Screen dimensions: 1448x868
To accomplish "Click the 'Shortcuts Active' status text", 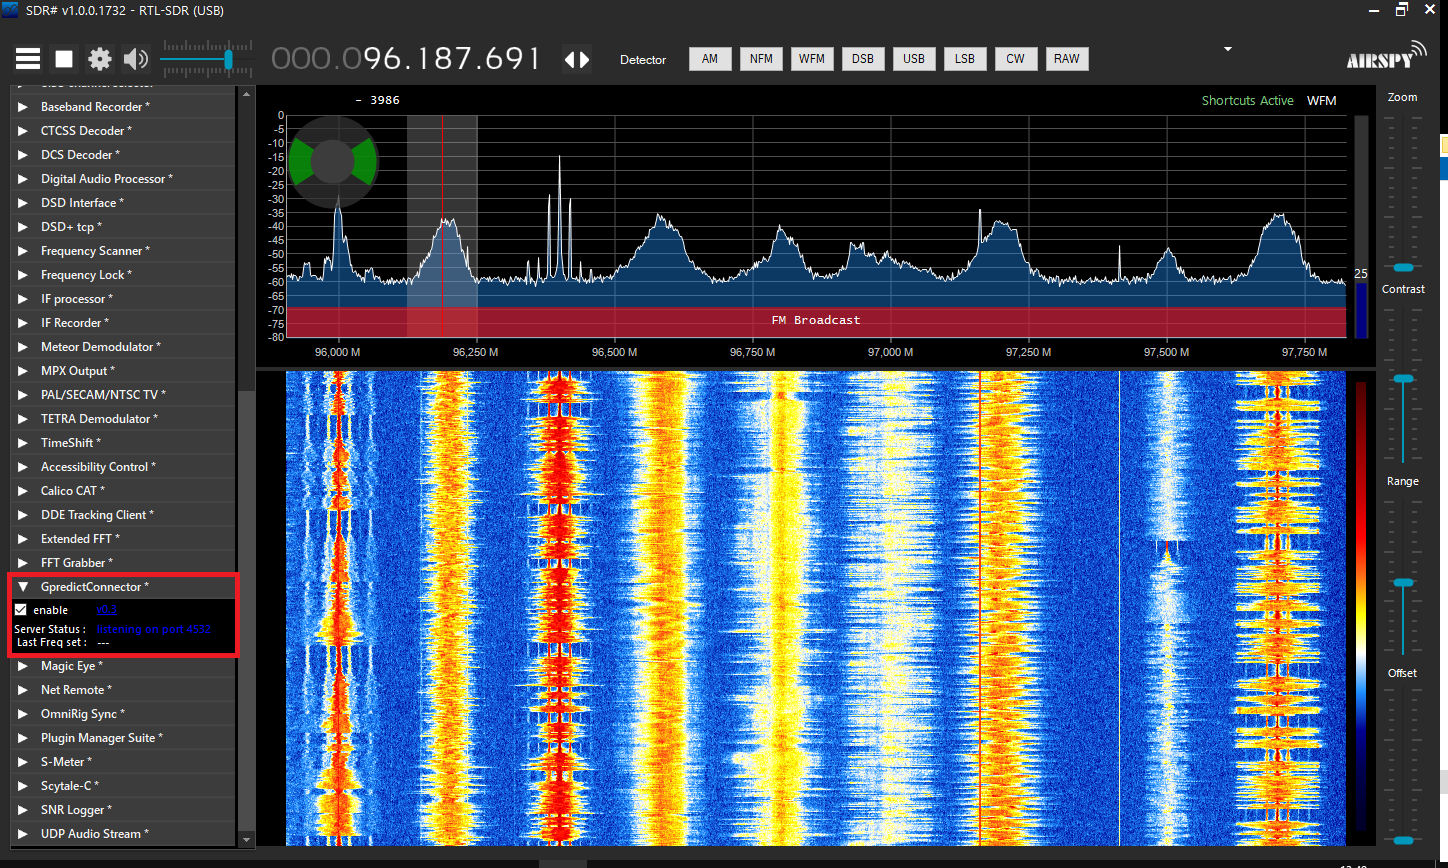I will [x=1247, y=101].
